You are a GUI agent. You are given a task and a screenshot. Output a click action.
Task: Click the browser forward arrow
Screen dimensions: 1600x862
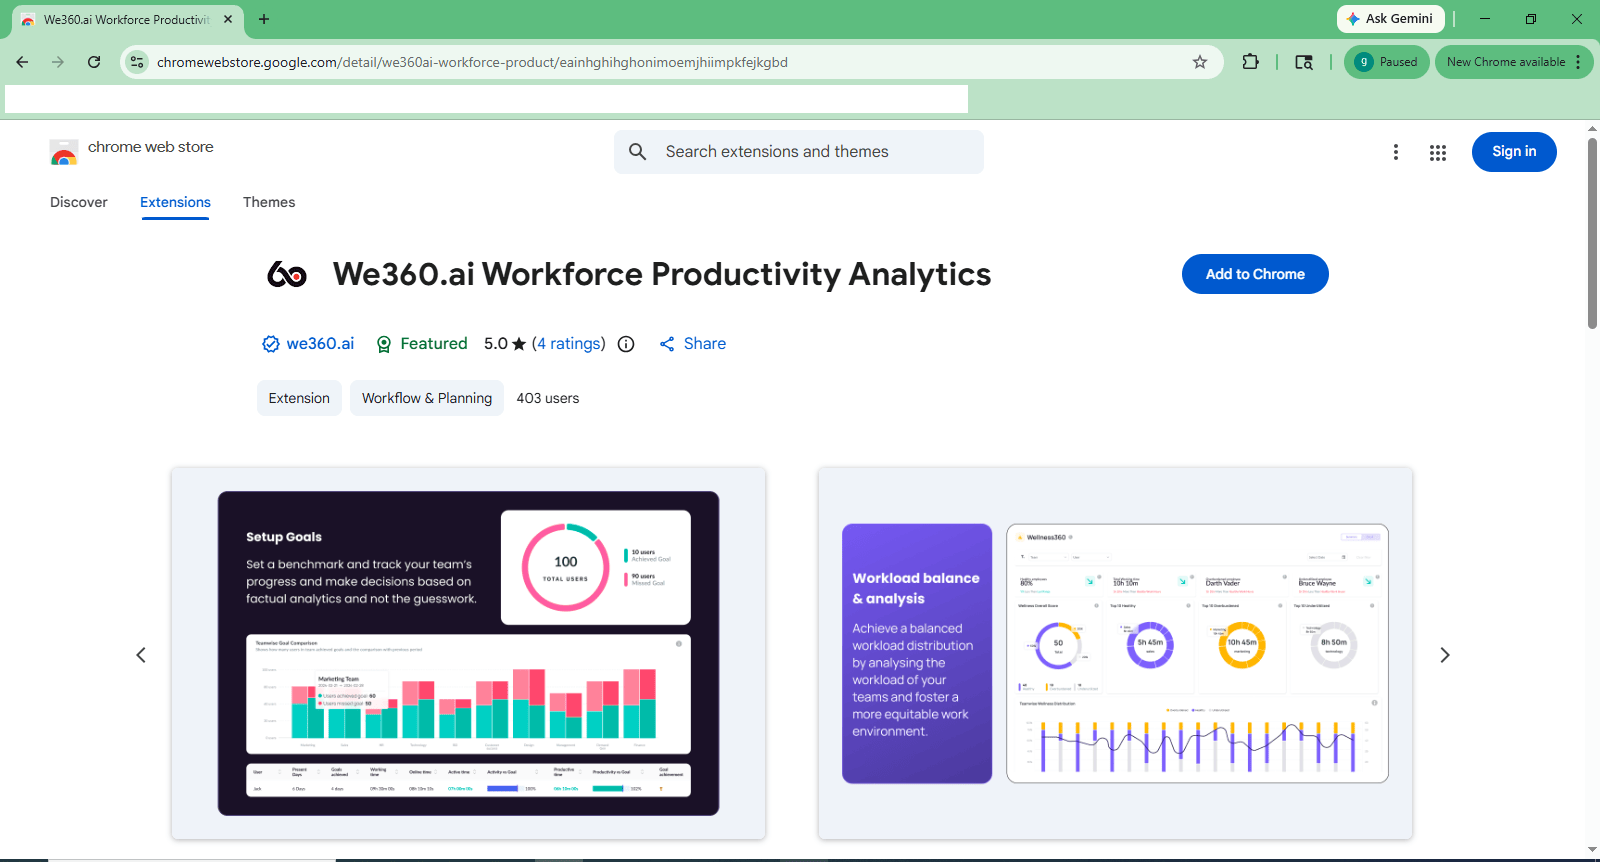click(58, 62)
